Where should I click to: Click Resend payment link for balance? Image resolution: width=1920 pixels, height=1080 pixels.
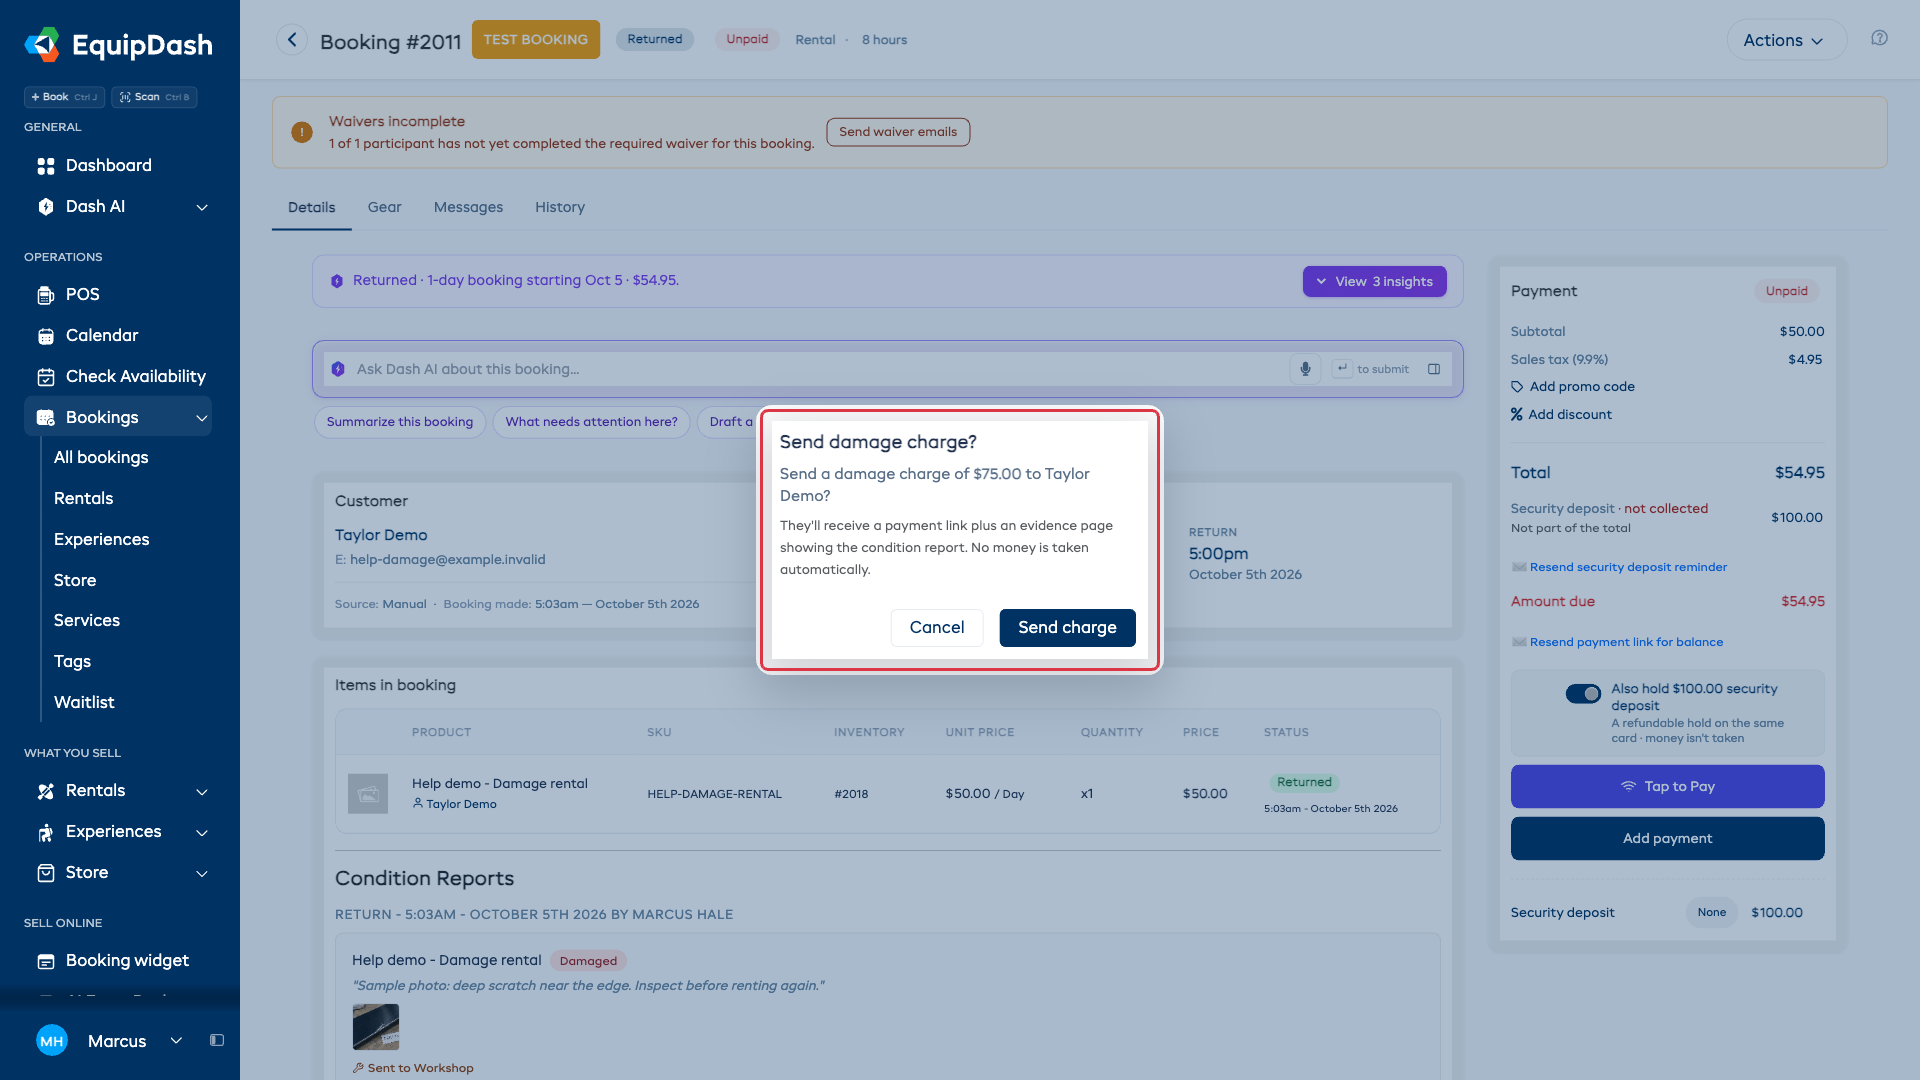click(1626, 642)
